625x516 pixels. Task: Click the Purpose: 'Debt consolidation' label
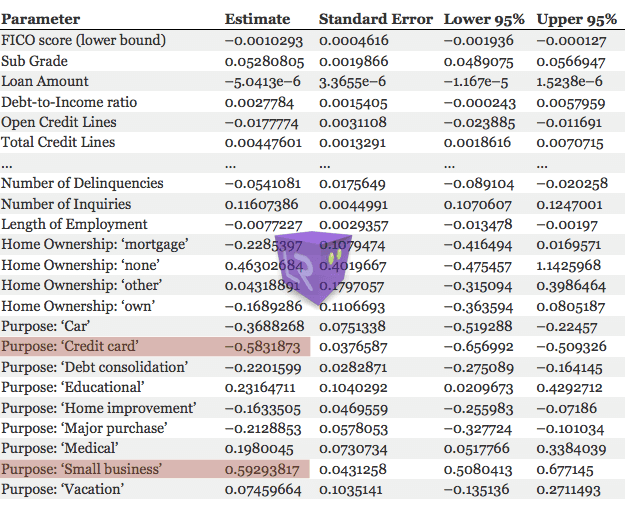click(x=93, y=367)
